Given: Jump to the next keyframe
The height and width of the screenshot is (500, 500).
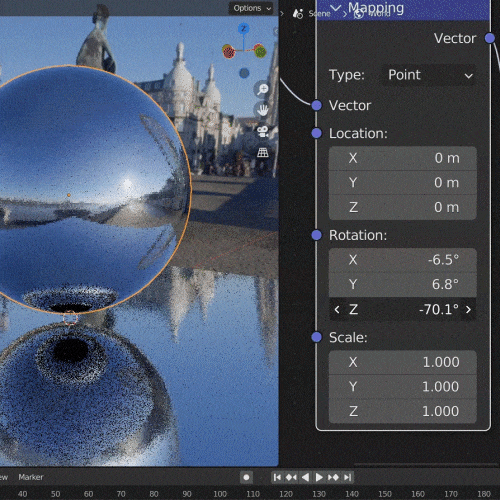Looking at the screenshot, I should pyautogui.click(x=333, y=477).
